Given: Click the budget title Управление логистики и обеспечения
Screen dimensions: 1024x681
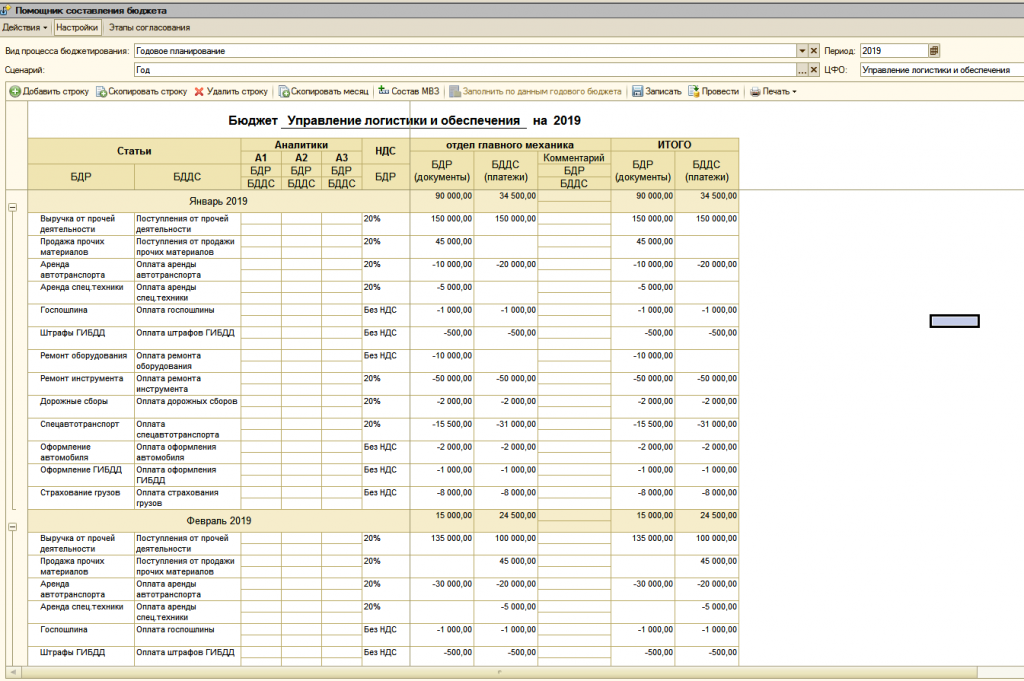Looking at the screenshot, I should [404, 120].
